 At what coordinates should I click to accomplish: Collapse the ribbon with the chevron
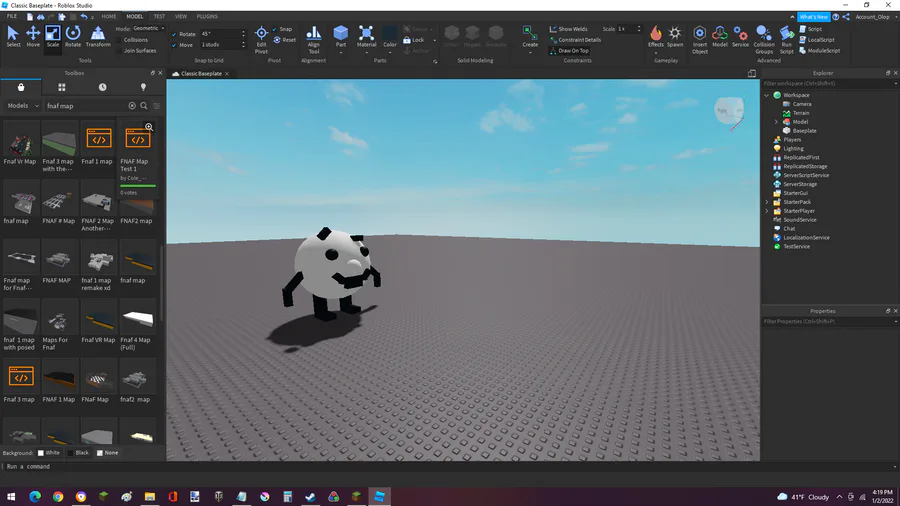coord(792,17)
